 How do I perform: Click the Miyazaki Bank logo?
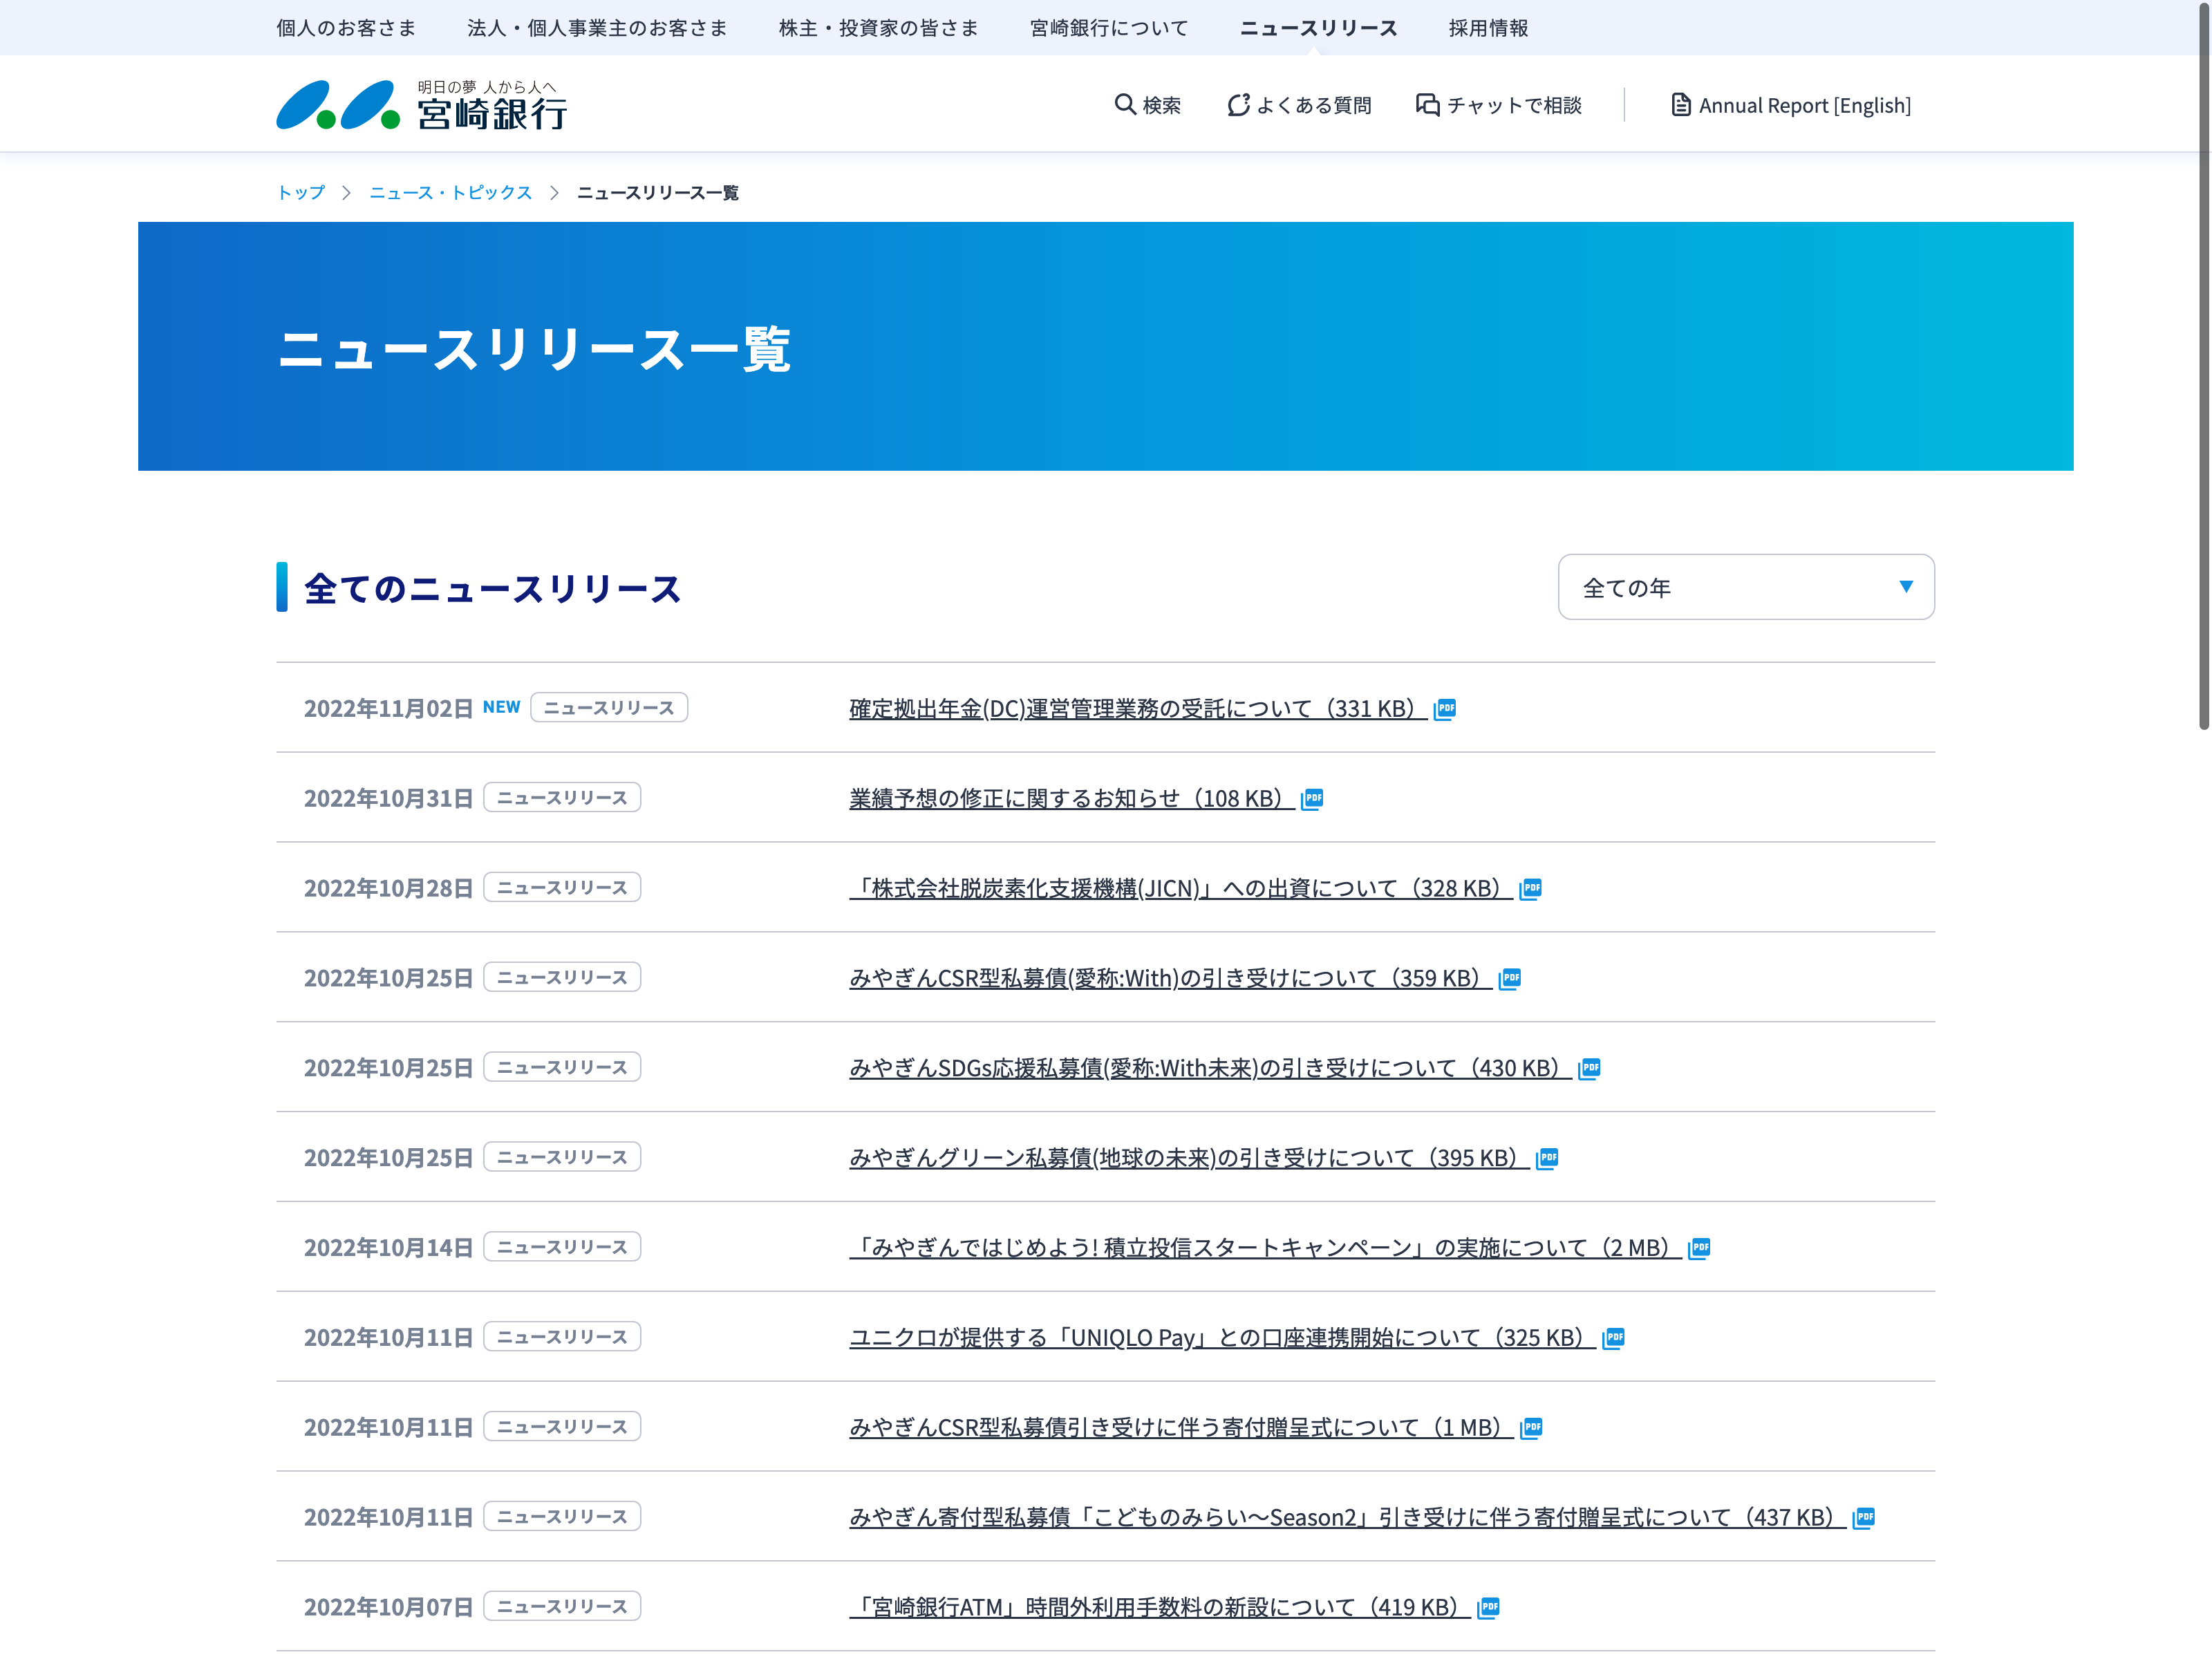pyautogui.click(x=421, y=105)
